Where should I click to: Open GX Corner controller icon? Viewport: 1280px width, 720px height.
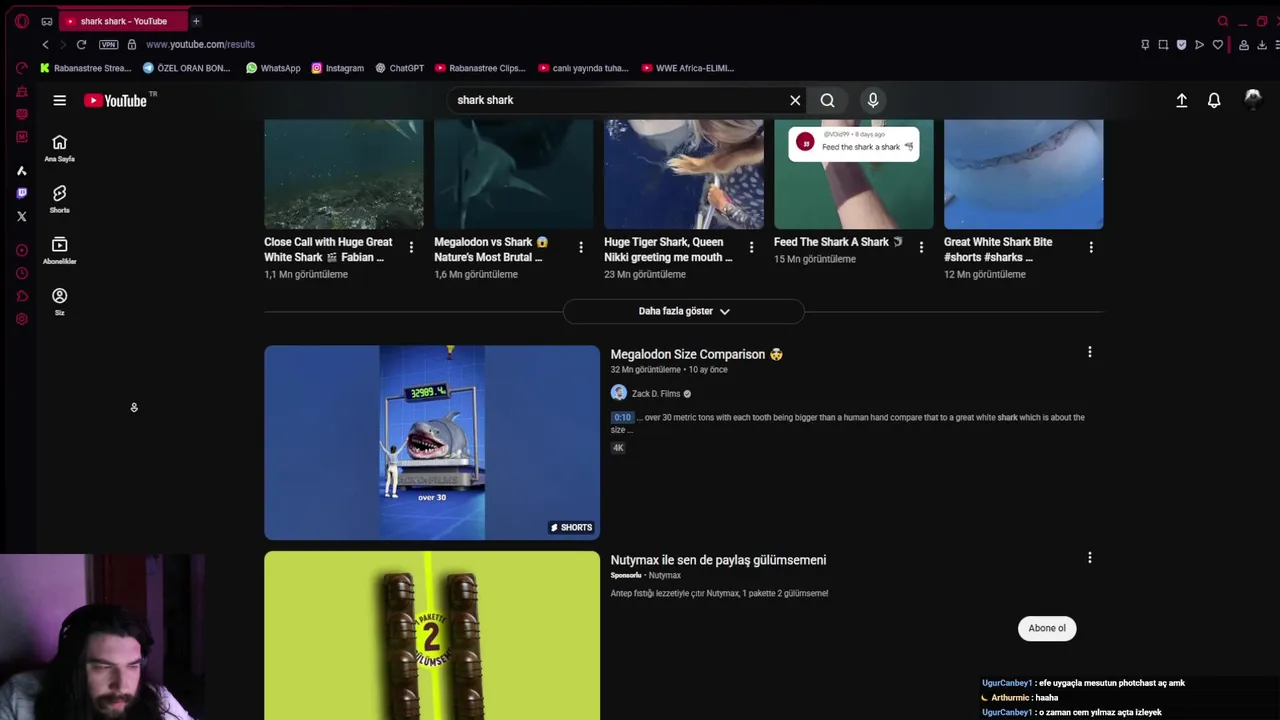click(x=22, y=68)
